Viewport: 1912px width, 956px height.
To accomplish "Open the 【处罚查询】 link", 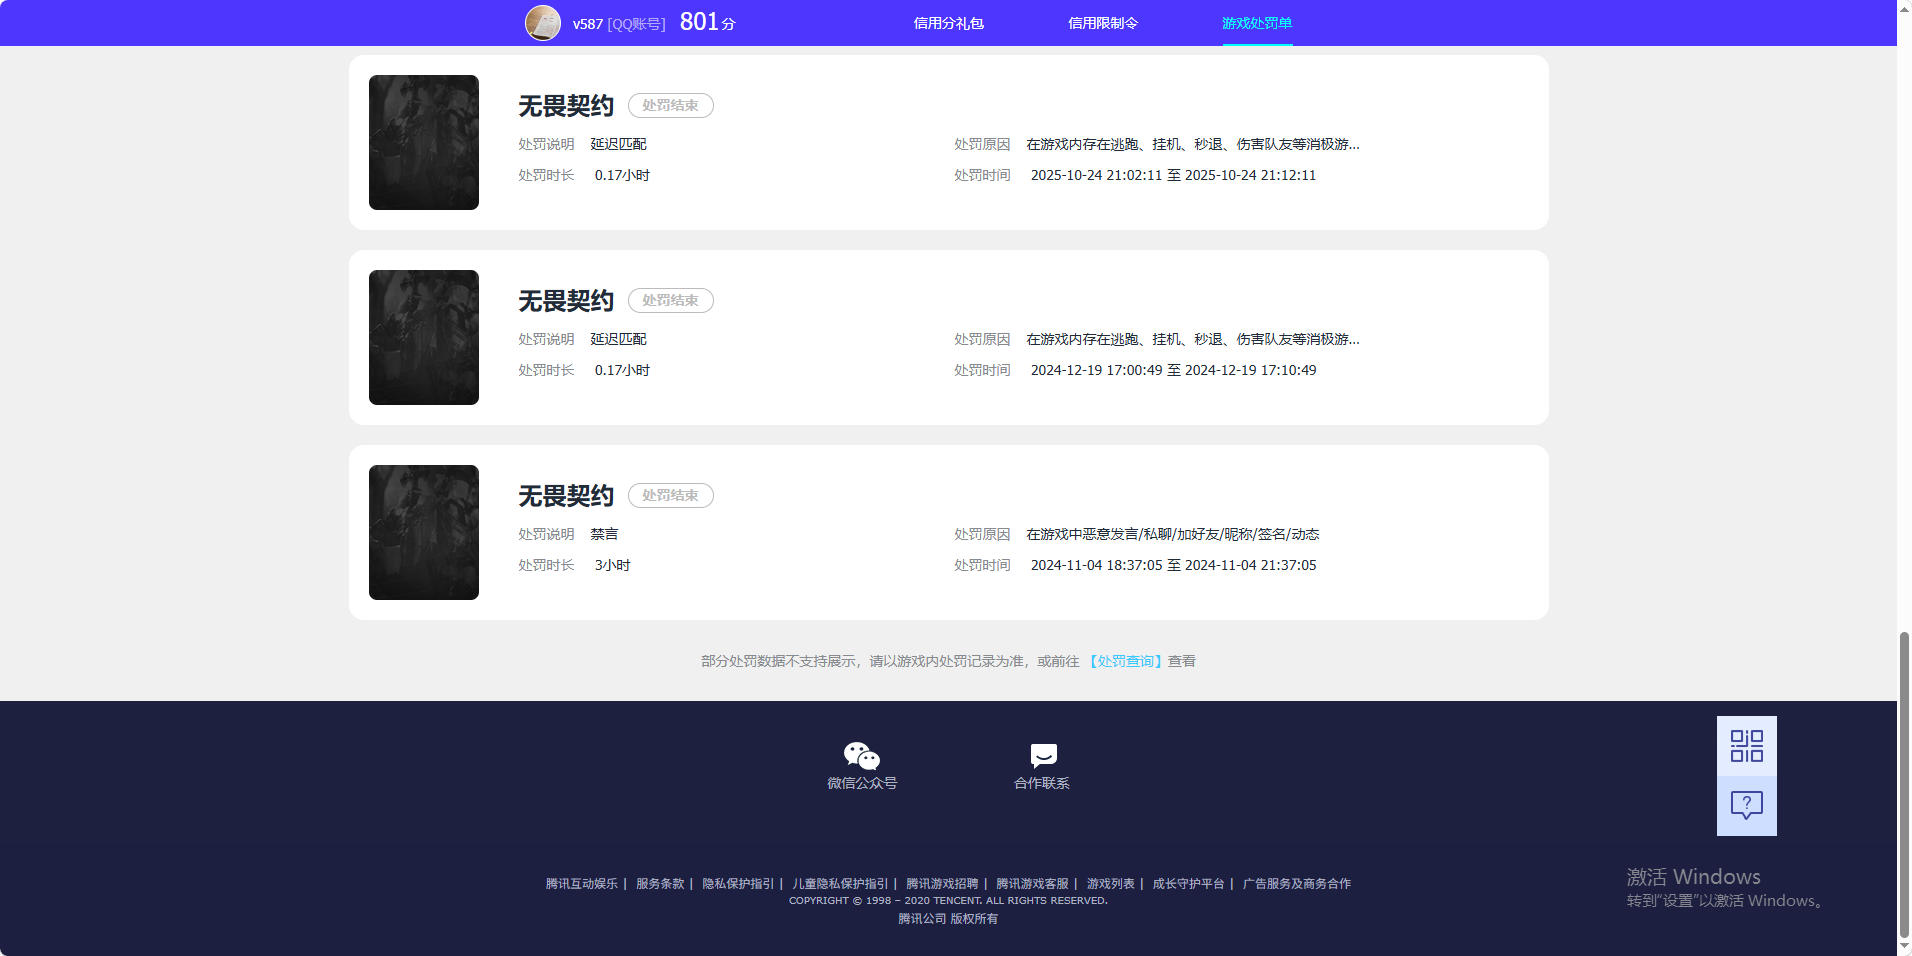I will pos(1123,661).
